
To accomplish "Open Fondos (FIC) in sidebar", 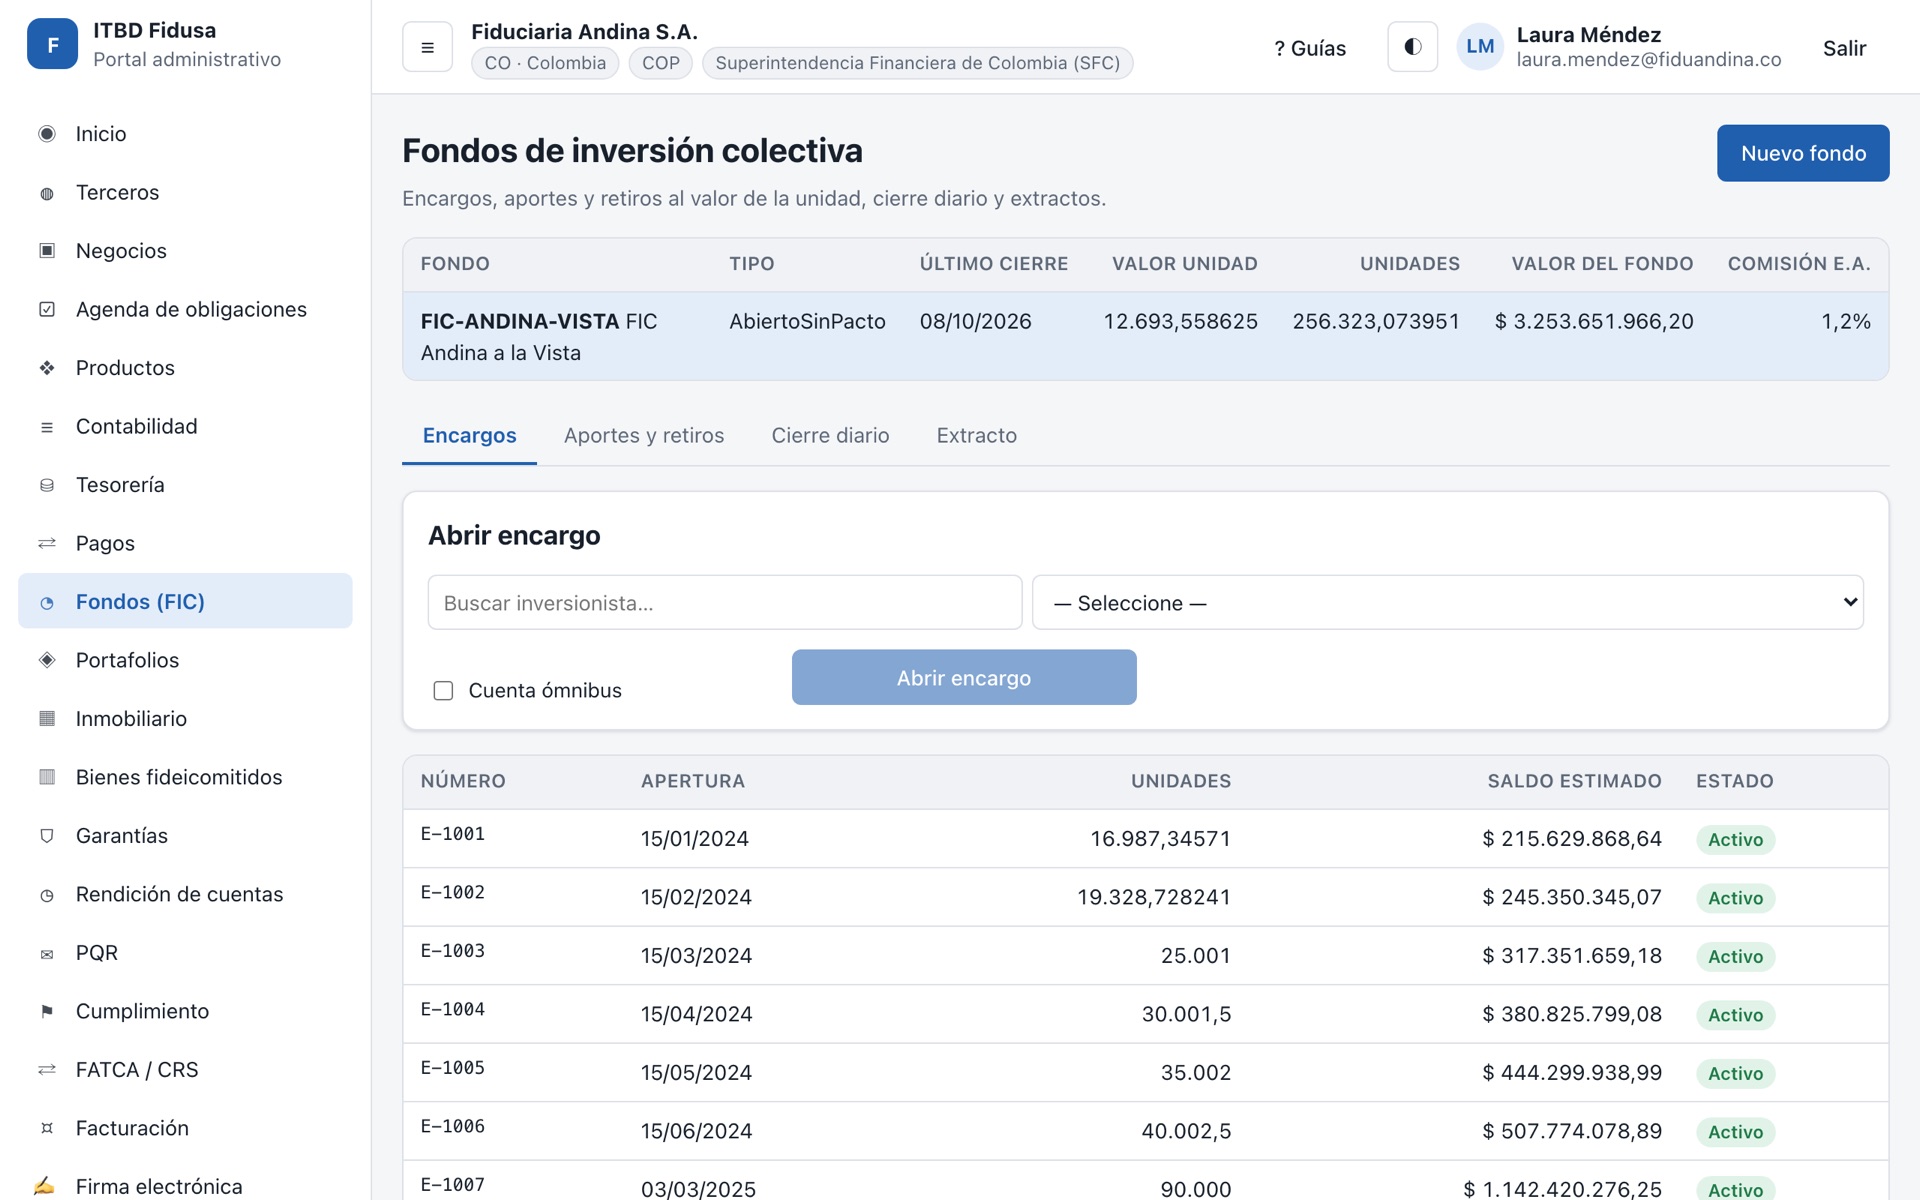I will (x=185, y=601).
